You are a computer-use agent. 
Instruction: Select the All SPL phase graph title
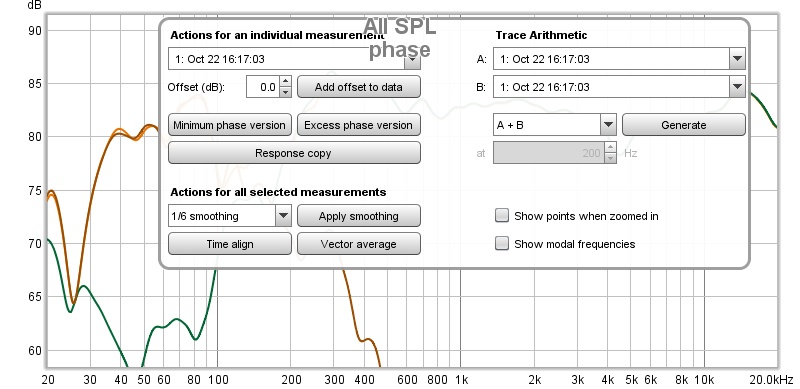click(399, 38)
